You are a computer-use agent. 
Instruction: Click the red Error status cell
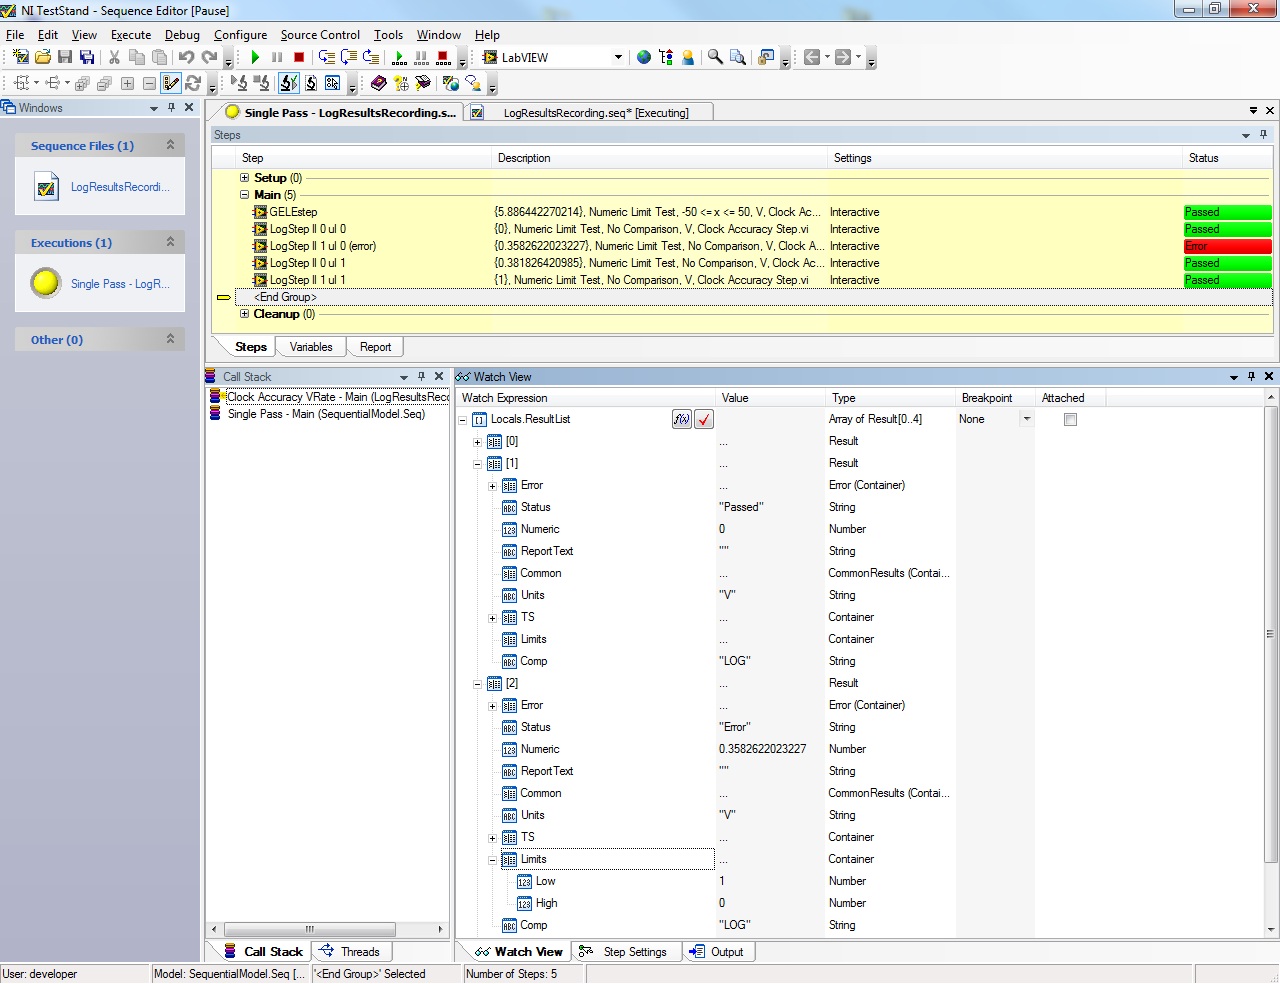(1227, 246)
